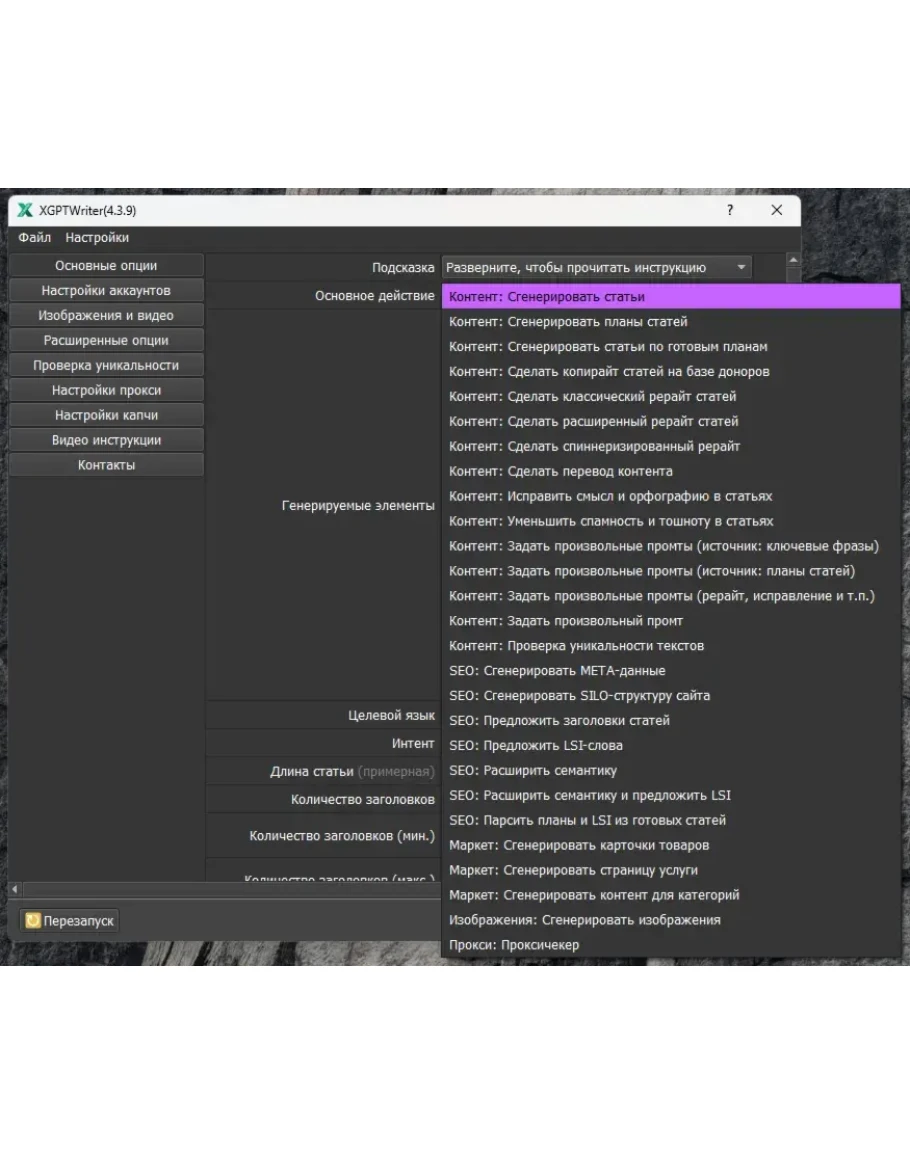Select произвольные промты (источник: ключевые фразы)
Image resolution: width=910 pixels, height=1155 pixels.
[671, 547]
